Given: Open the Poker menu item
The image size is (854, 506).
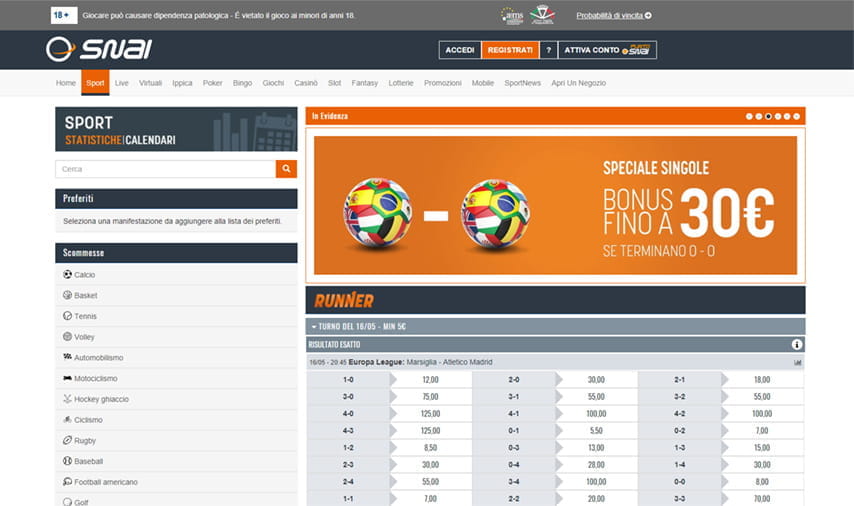Looking at the screenshot, I should (x=212, y=83).
